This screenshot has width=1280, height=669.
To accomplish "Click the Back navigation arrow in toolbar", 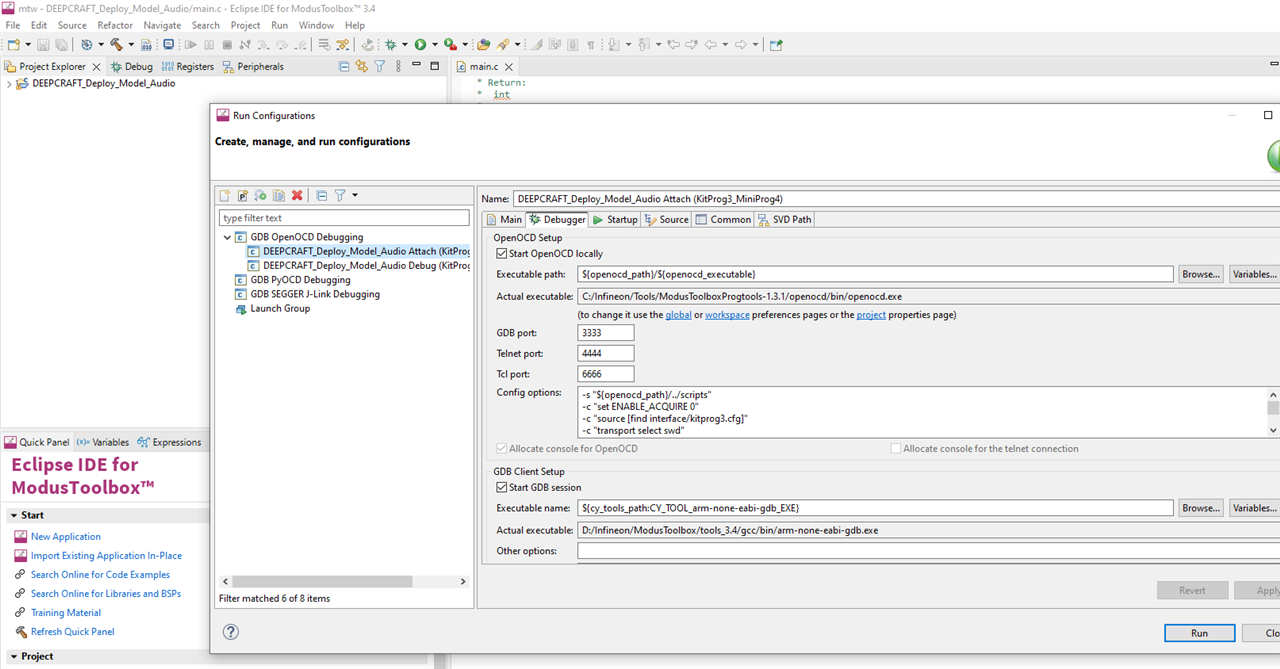I will pyautogui.click(x=710, y=44).
